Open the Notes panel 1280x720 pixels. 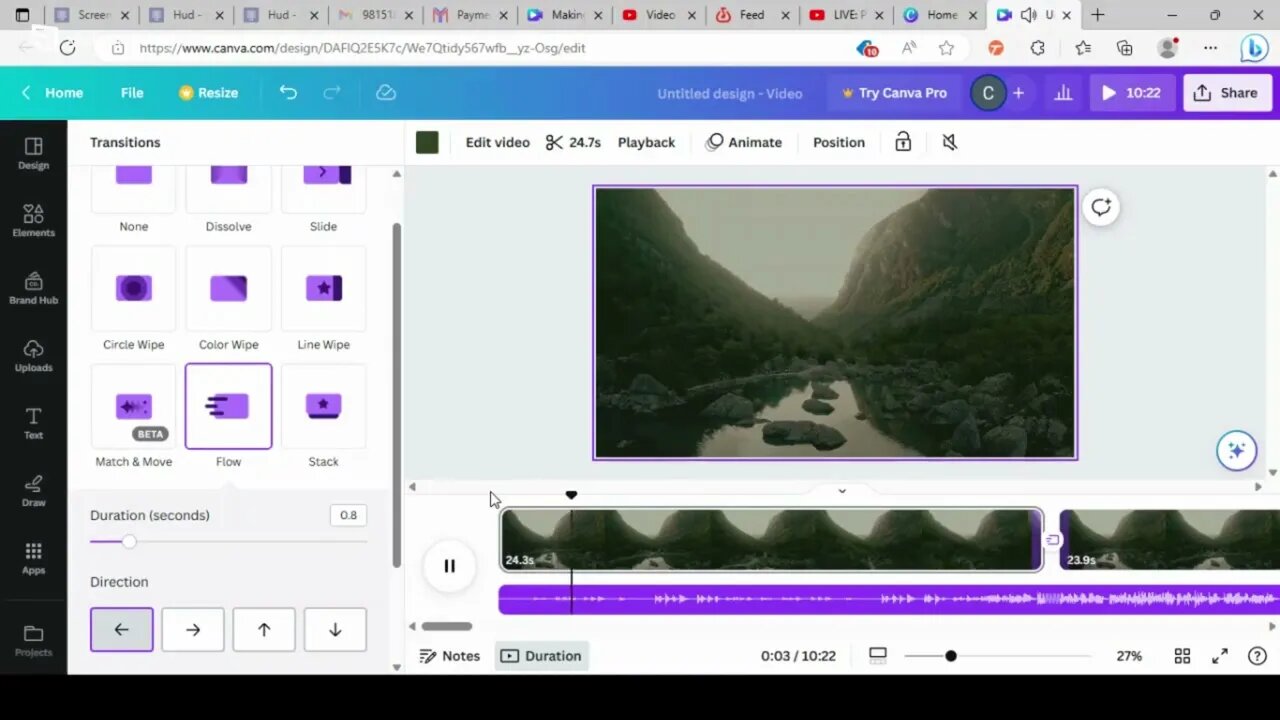pyautogui.click(x=450, y=656)
